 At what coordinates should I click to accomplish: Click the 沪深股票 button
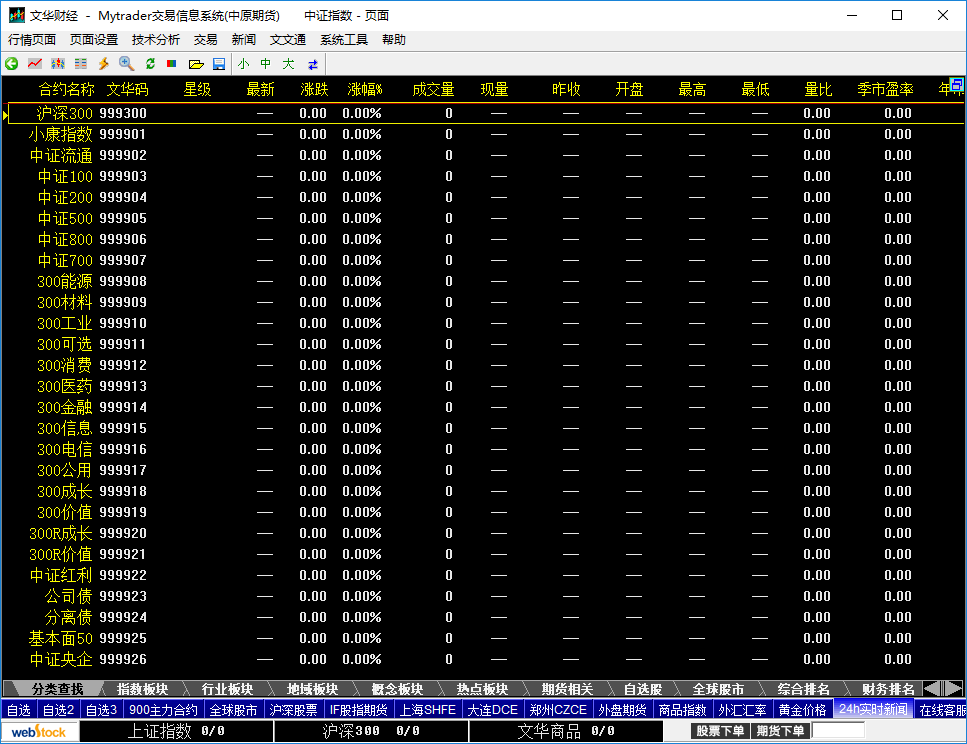pos(294,710)
